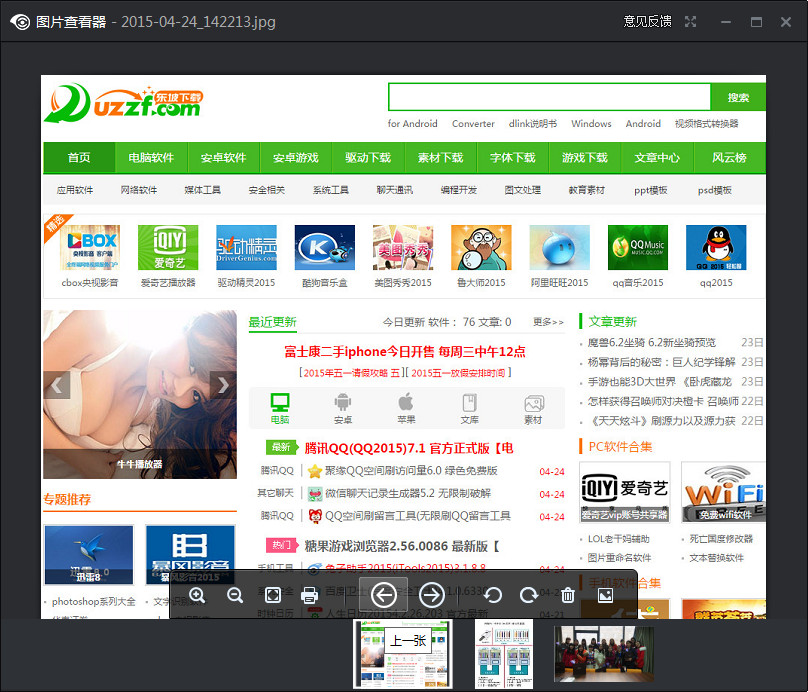
Task: Click 聚缘QQ空间刷访问量6.0 entry
Action: tap(411, 470)
